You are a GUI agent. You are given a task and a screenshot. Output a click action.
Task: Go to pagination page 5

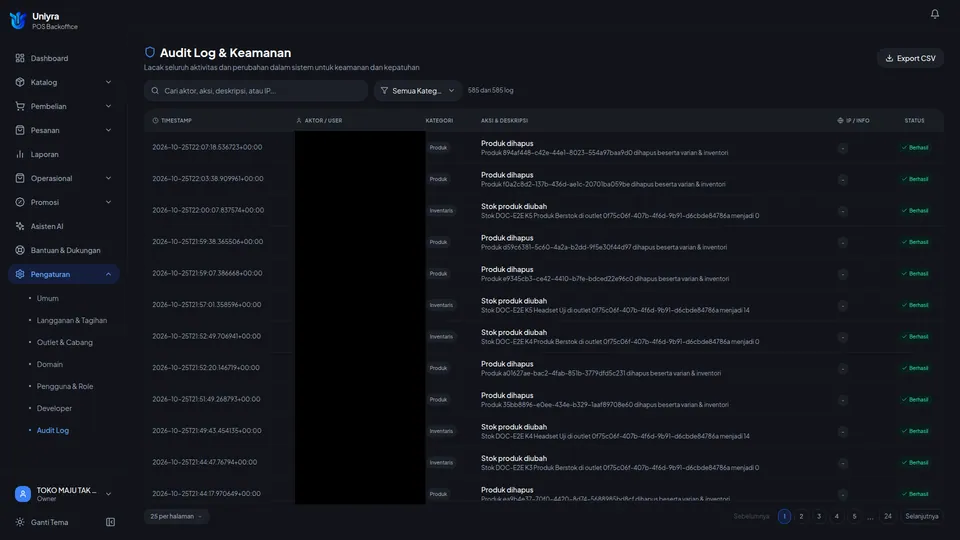[854, 516]
